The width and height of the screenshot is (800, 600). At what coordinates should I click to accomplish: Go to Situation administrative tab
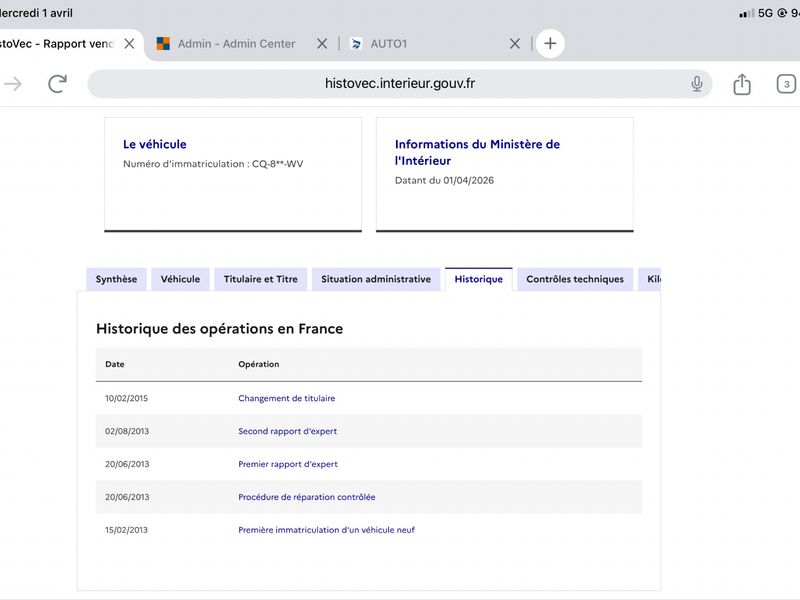click(376, 279)
